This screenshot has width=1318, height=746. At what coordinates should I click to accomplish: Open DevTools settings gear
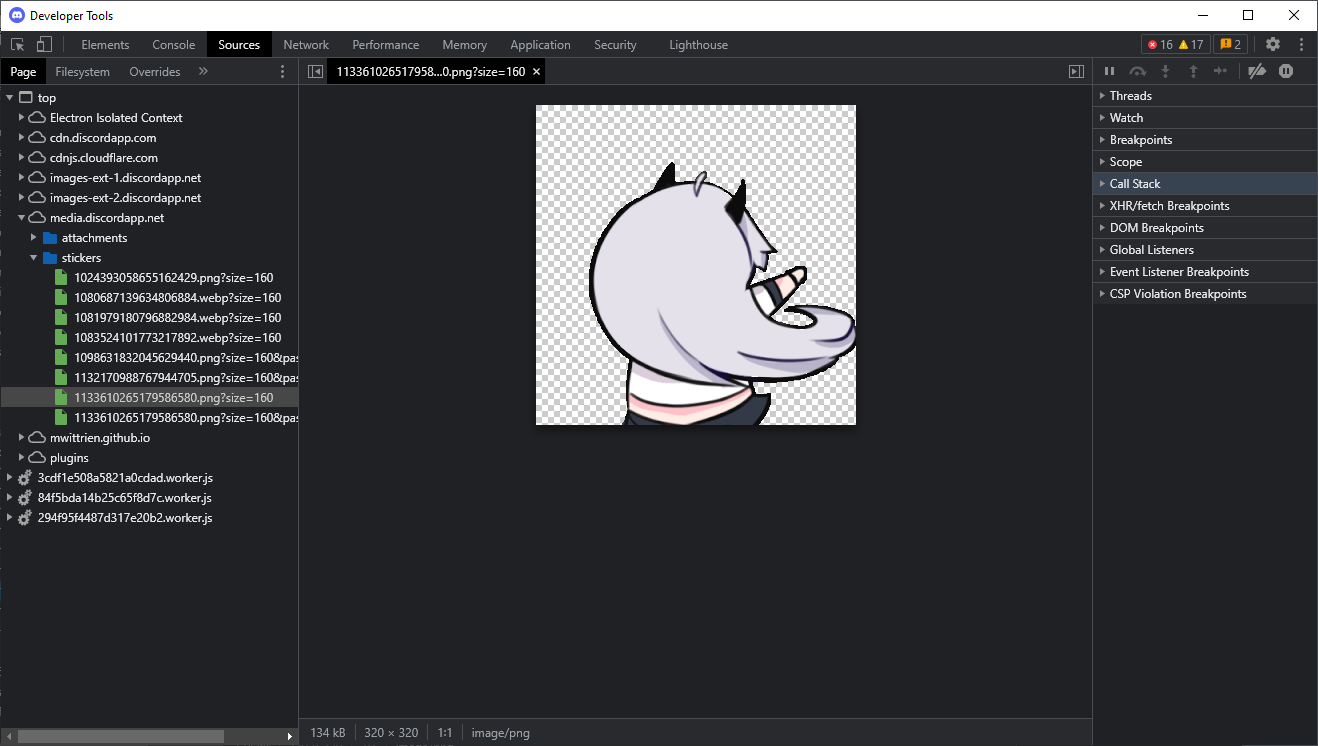point(1272,45)
